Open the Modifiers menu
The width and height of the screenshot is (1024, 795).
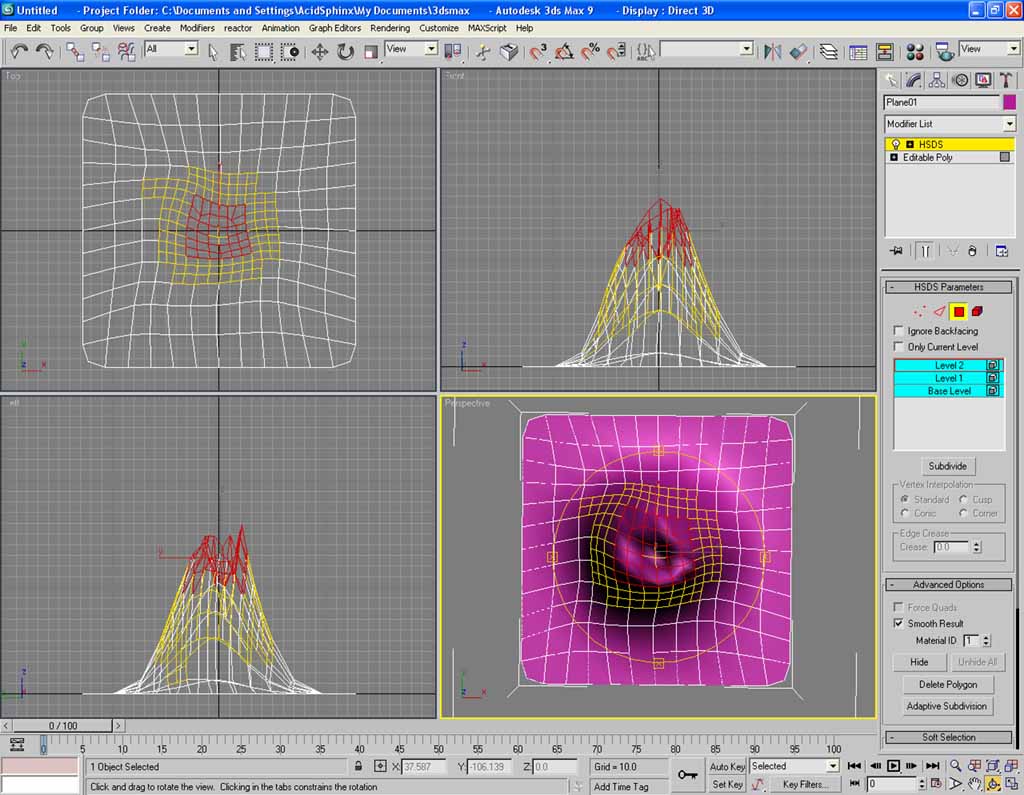click(x=197, y=28)
